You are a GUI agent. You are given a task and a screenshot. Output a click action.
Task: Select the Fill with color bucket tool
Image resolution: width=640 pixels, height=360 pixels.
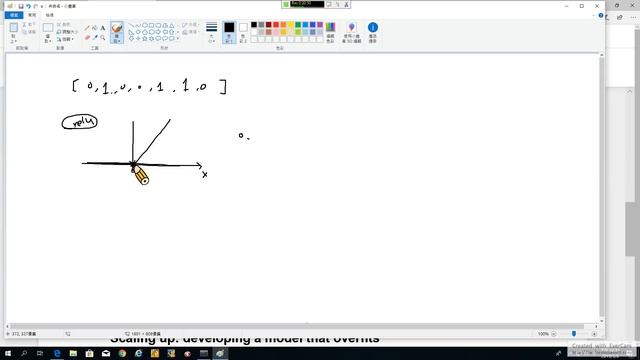coord(95,28)
